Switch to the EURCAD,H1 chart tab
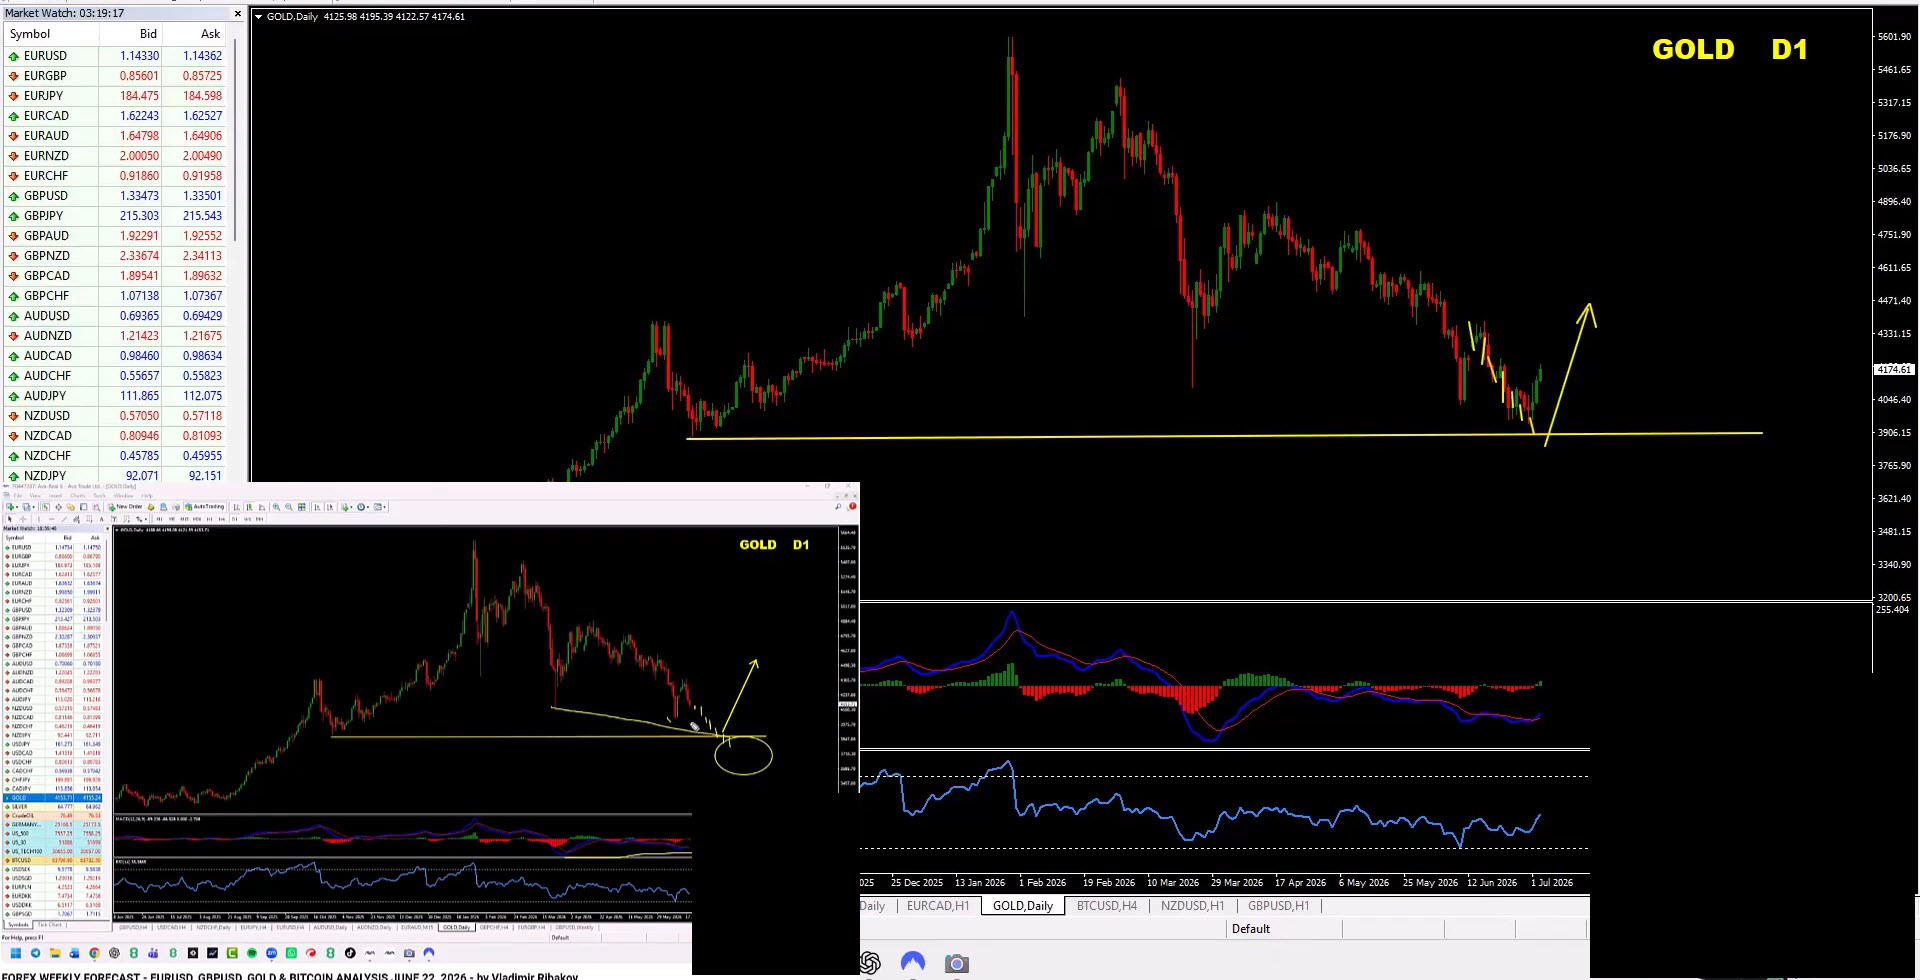Viewport: 1920px width, 980px height. pyautogui.click(x=938, y=906)
